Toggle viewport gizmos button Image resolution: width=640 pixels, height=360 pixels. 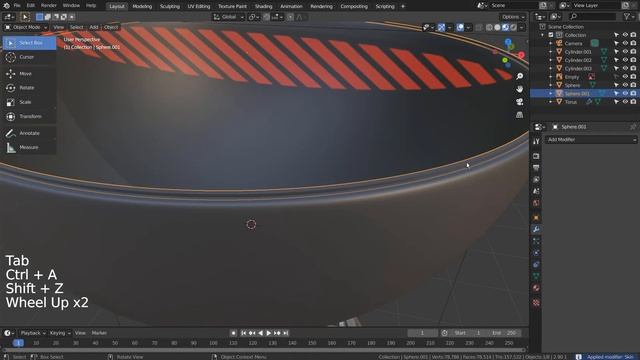pos(441,27)
